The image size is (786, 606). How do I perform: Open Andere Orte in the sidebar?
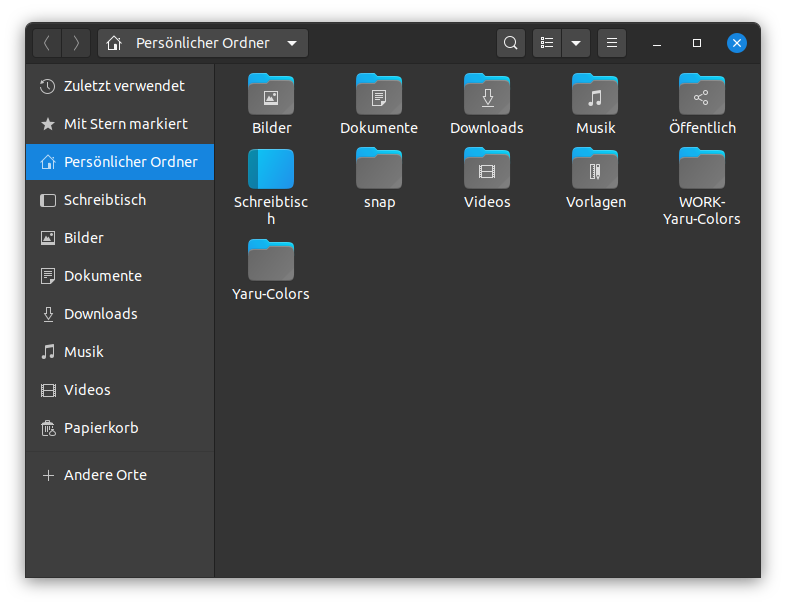coord(120,475)
